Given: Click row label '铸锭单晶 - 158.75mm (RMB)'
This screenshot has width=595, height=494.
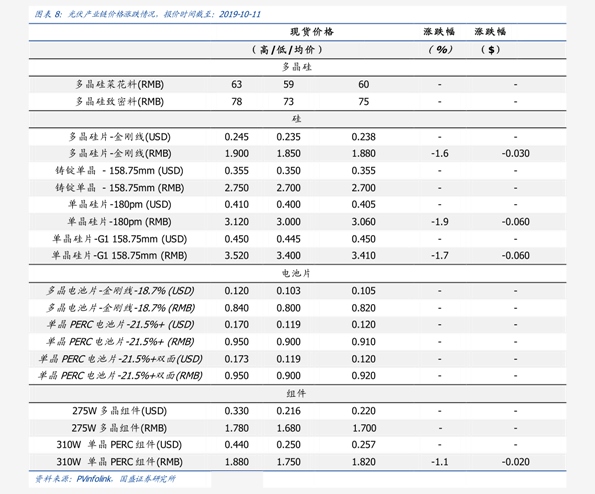Looking at the screenshot, I should coord(120,188).
